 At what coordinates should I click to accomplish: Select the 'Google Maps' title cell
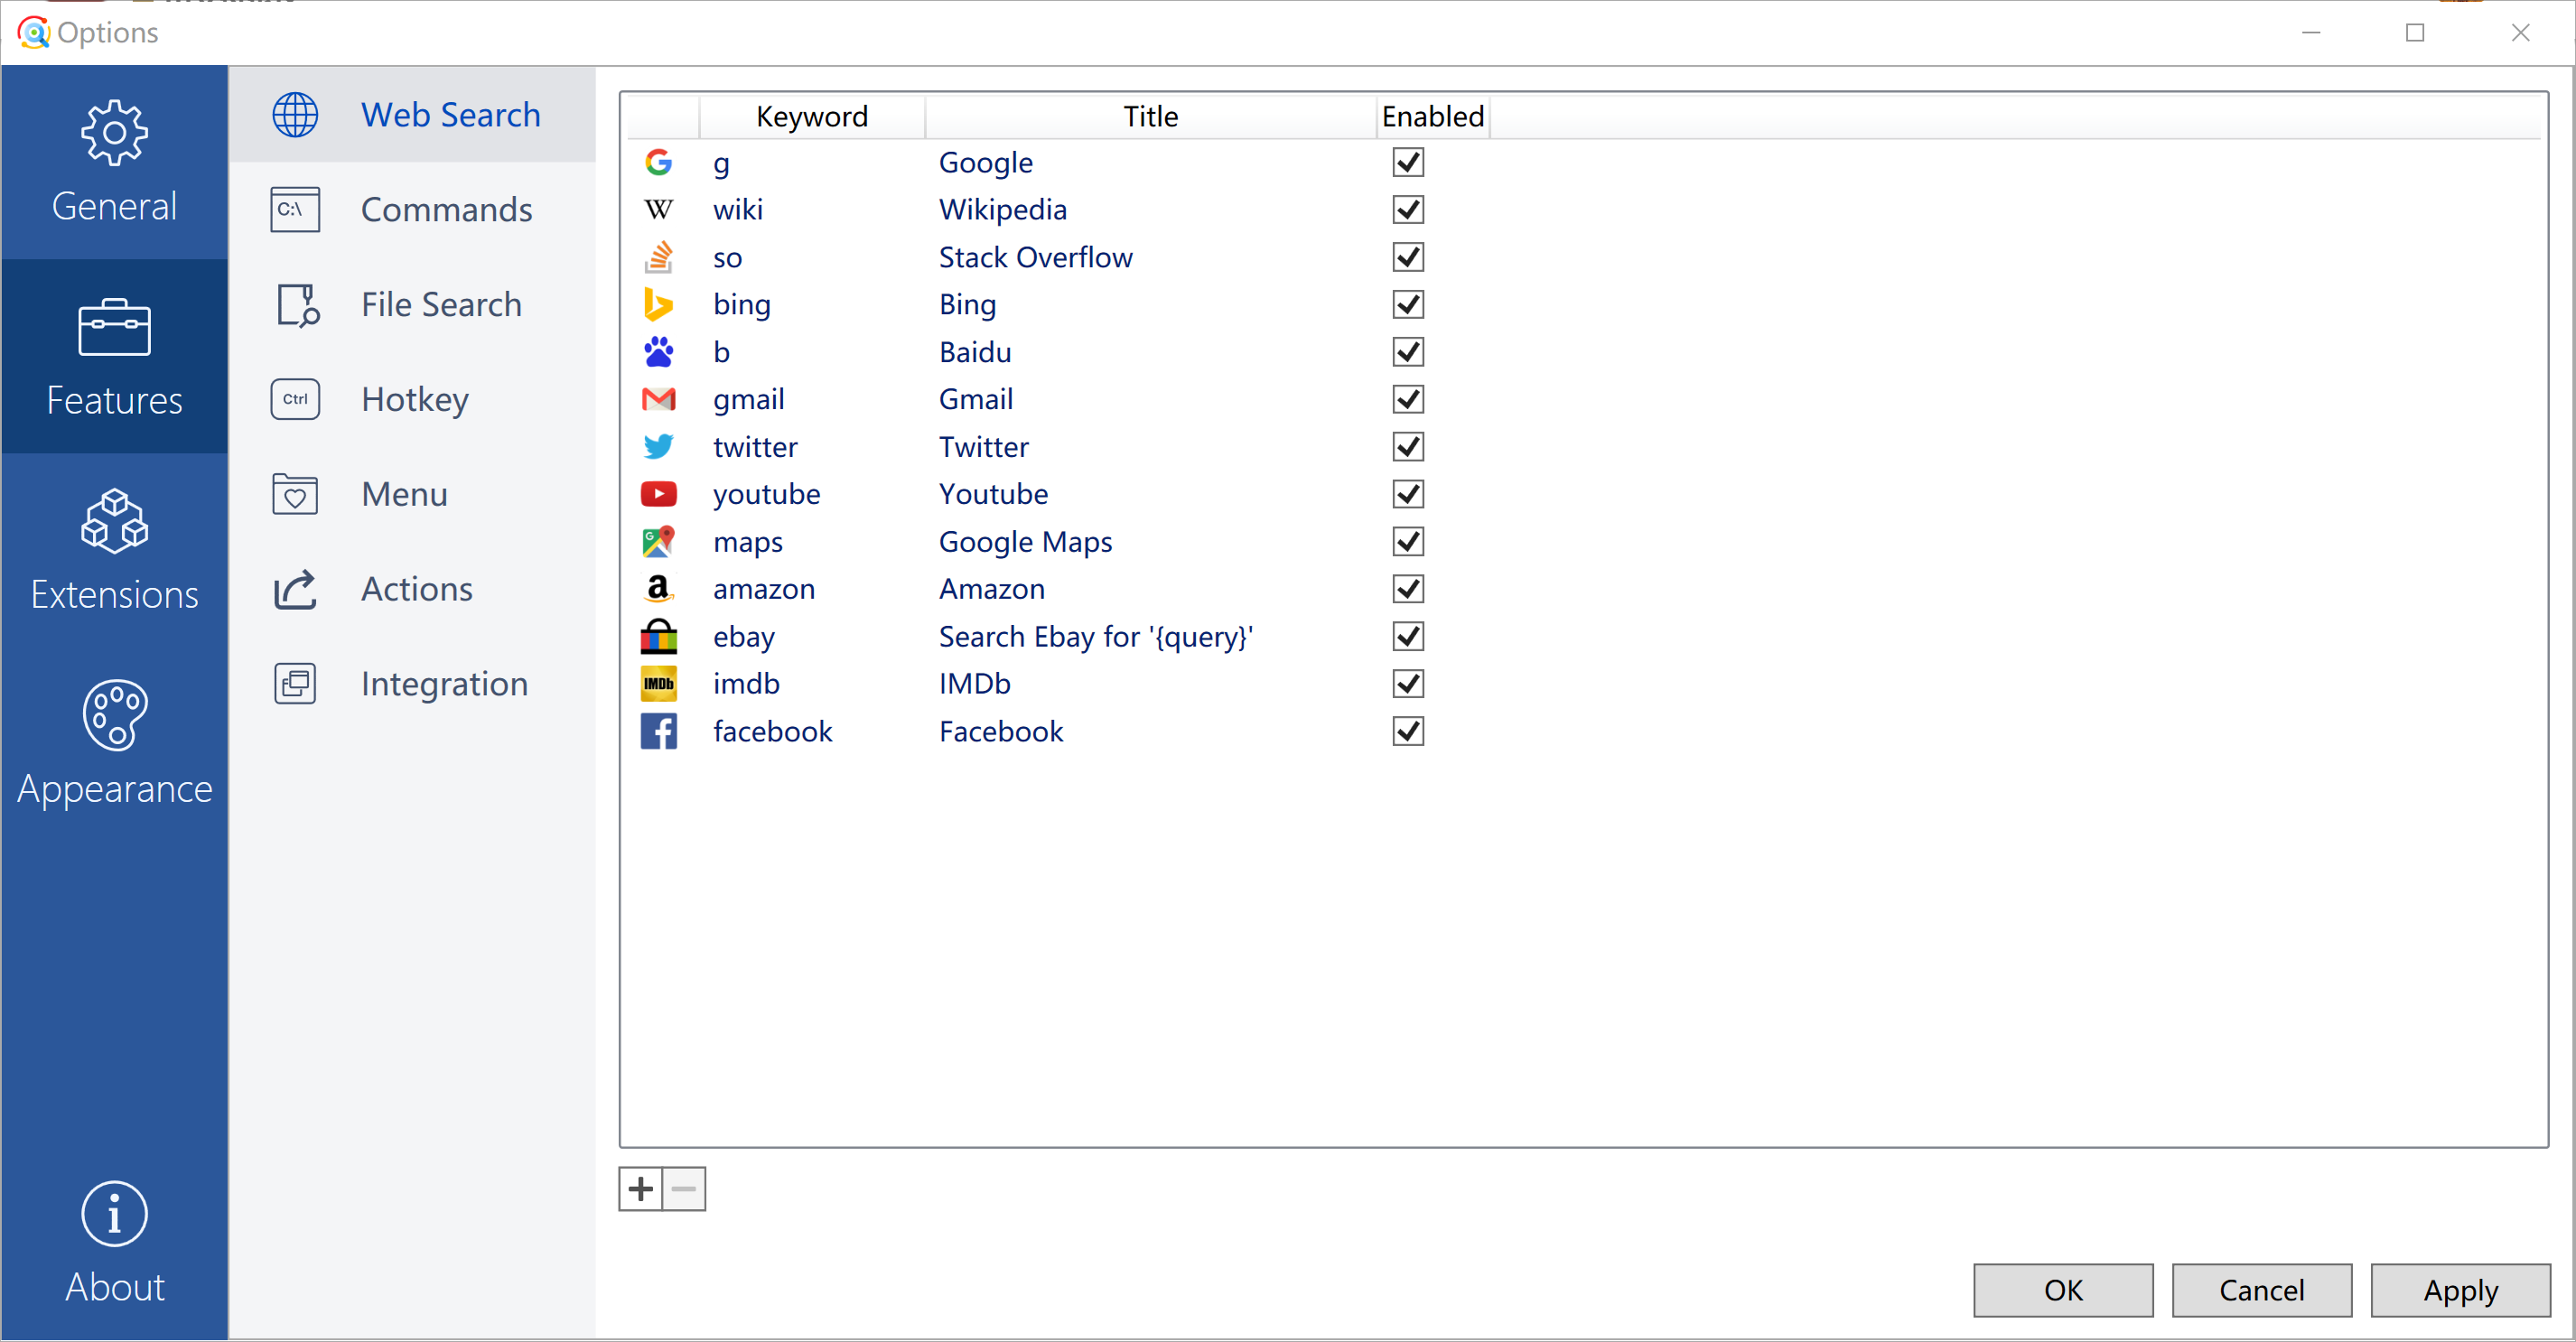(x=1025, y=542)
